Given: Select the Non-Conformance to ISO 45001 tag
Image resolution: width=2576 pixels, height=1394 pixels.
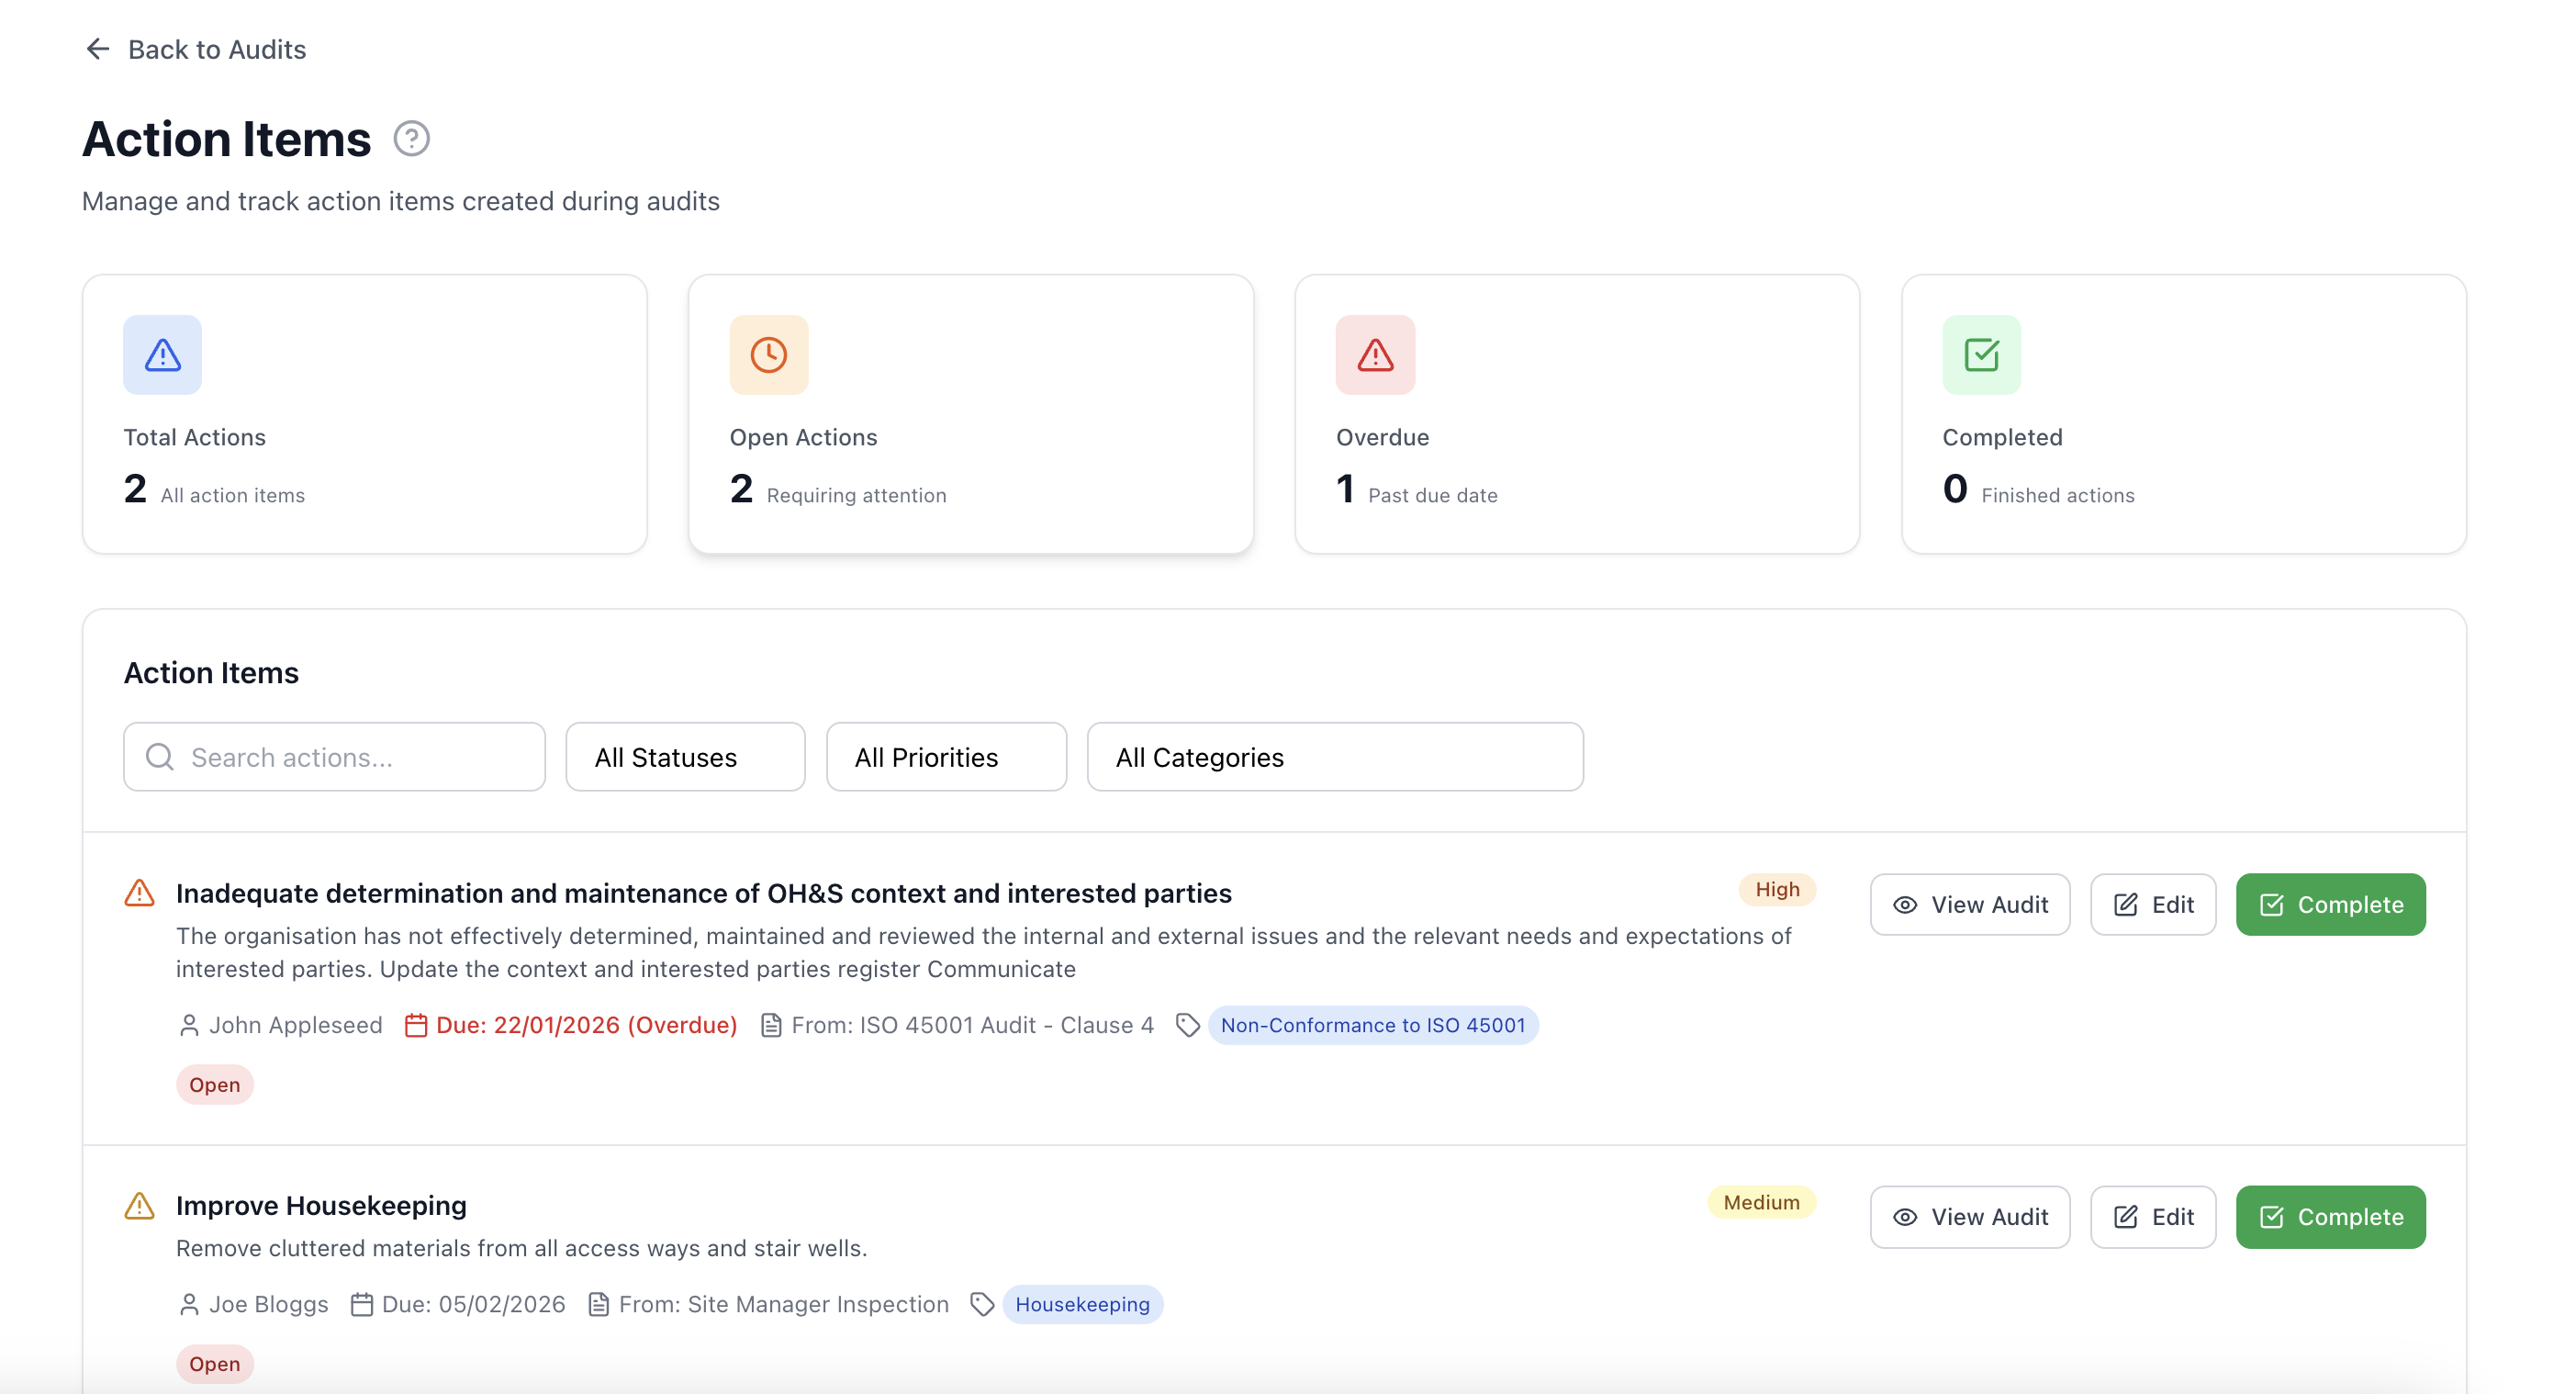Looking at the screenshot, I should click(x=1373, y=1025).
